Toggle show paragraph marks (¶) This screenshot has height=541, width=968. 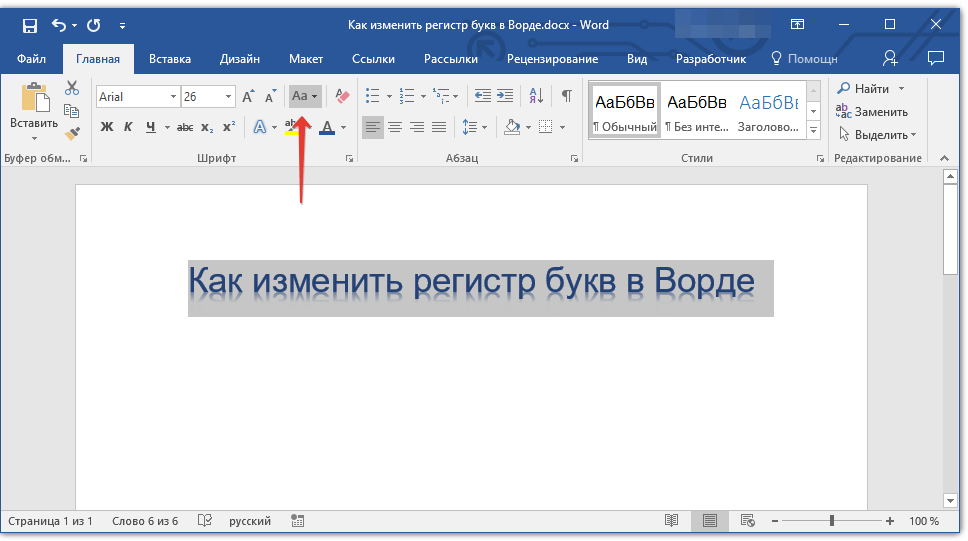click(566, 96)
